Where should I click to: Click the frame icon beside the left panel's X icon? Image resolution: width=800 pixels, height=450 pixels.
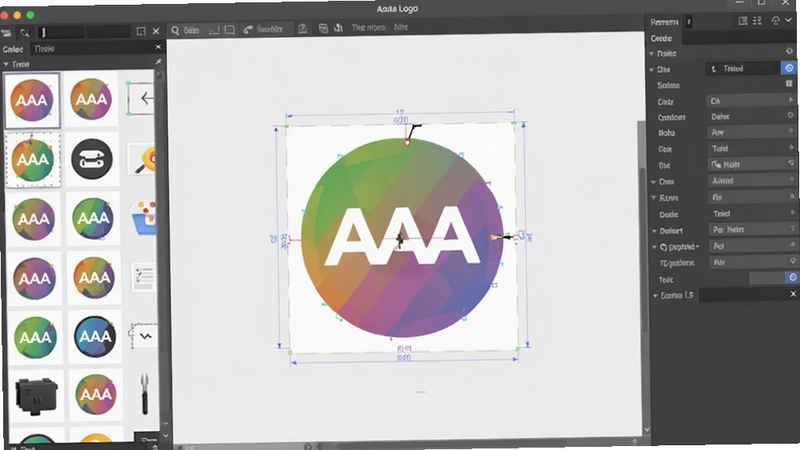click(x=141, y=32)
